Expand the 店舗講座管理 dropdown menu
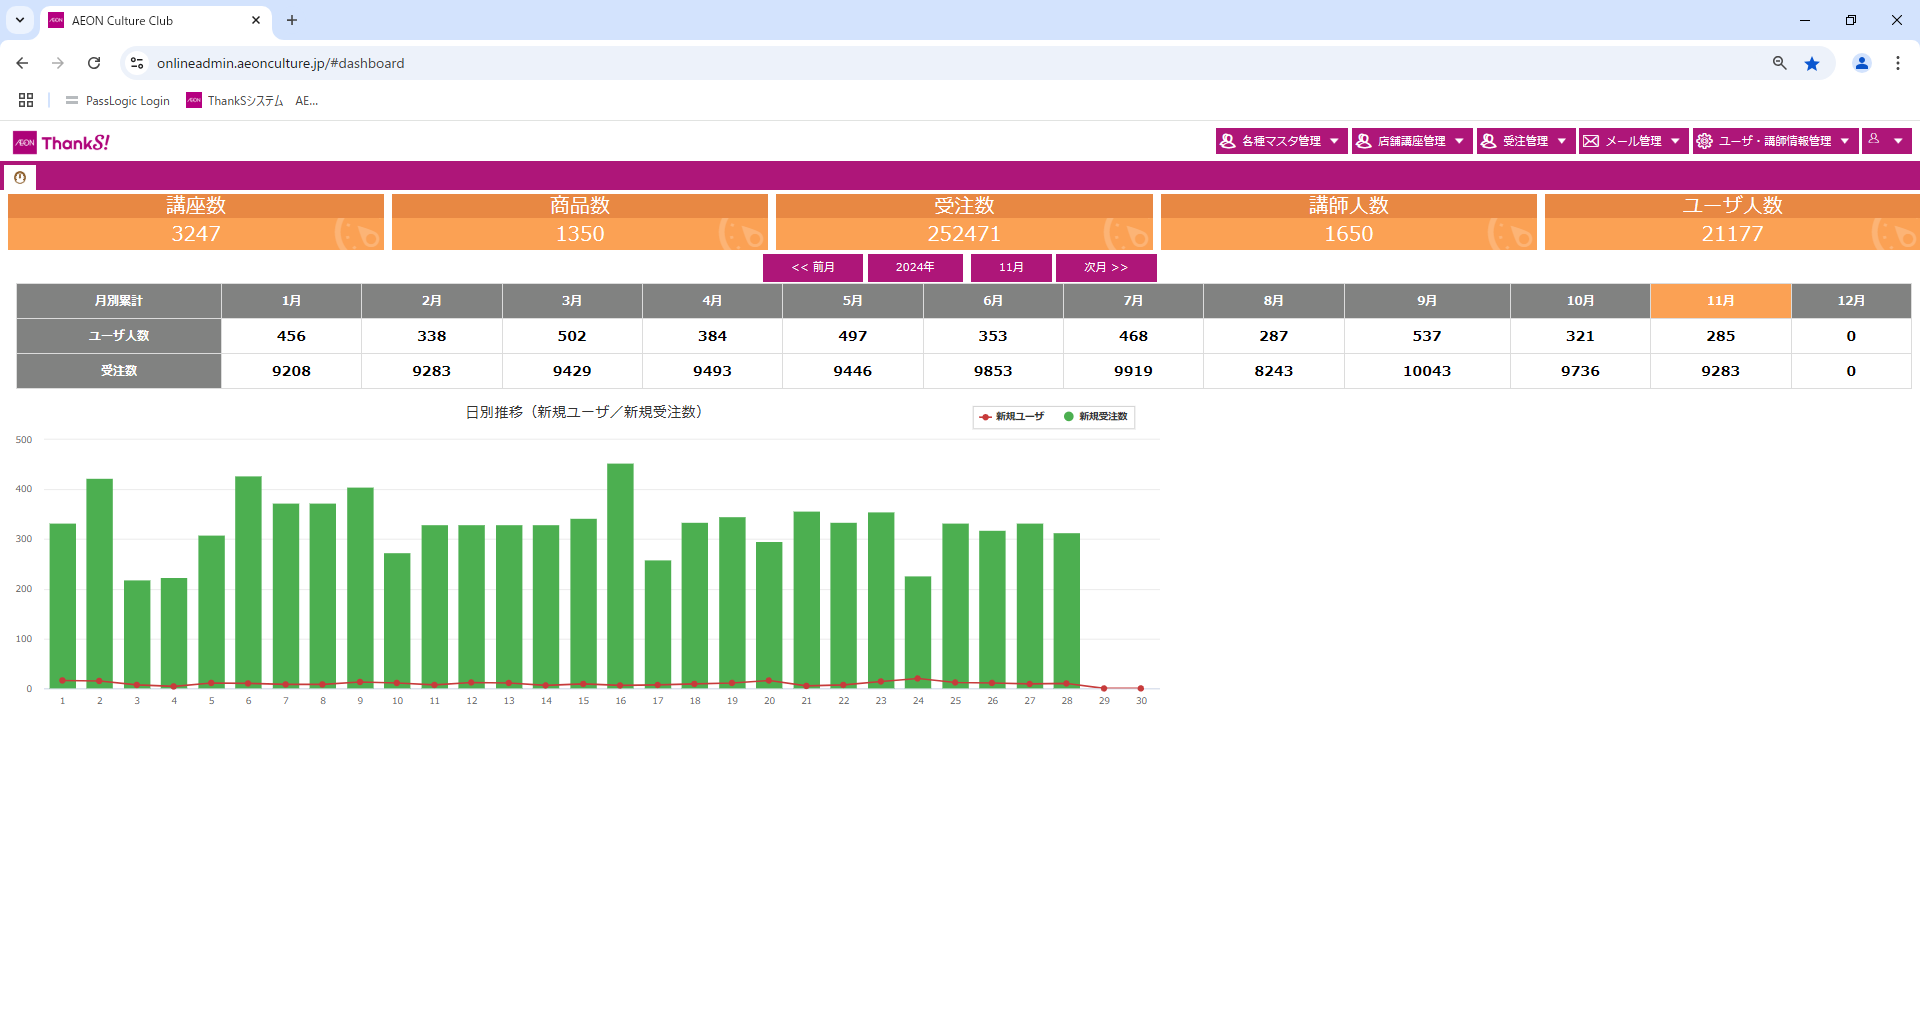The height and width of the screenshot is (1035, 1920). point(1411,141)
